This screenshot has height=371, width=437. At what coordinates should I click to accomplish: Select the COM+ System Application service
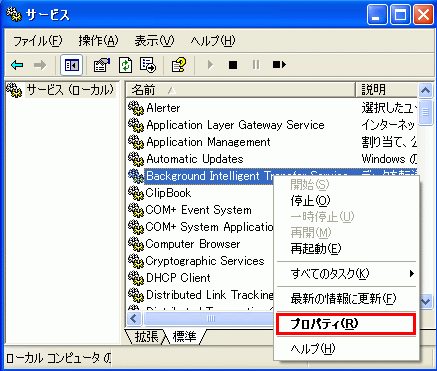tap(209, 227)
